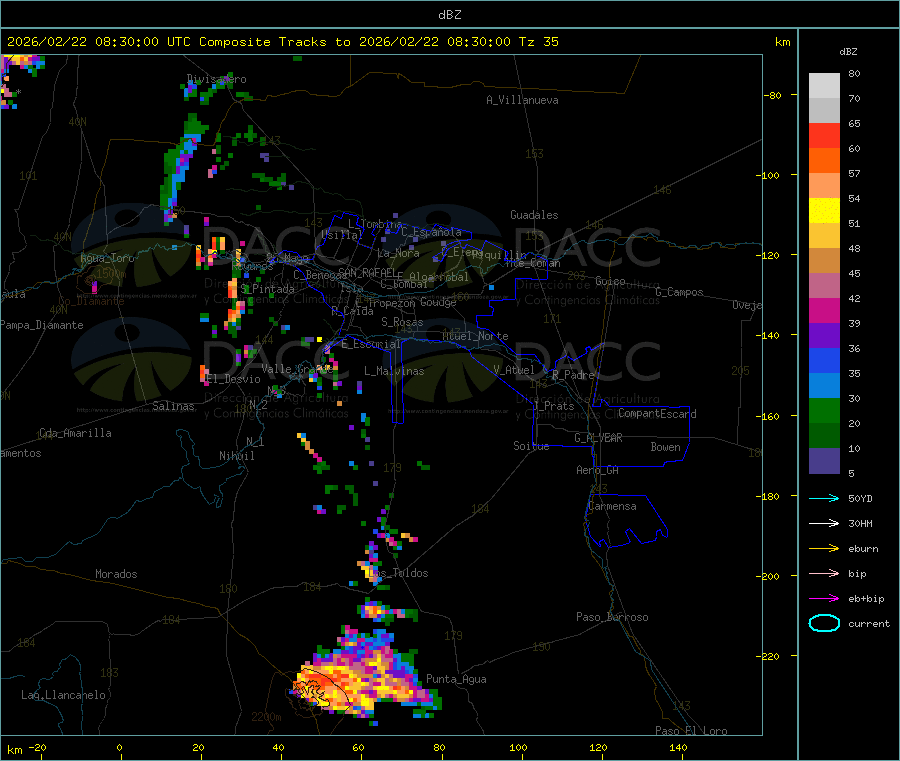Click the cyan 'current' ellipse icon

[x=824, y=623]
